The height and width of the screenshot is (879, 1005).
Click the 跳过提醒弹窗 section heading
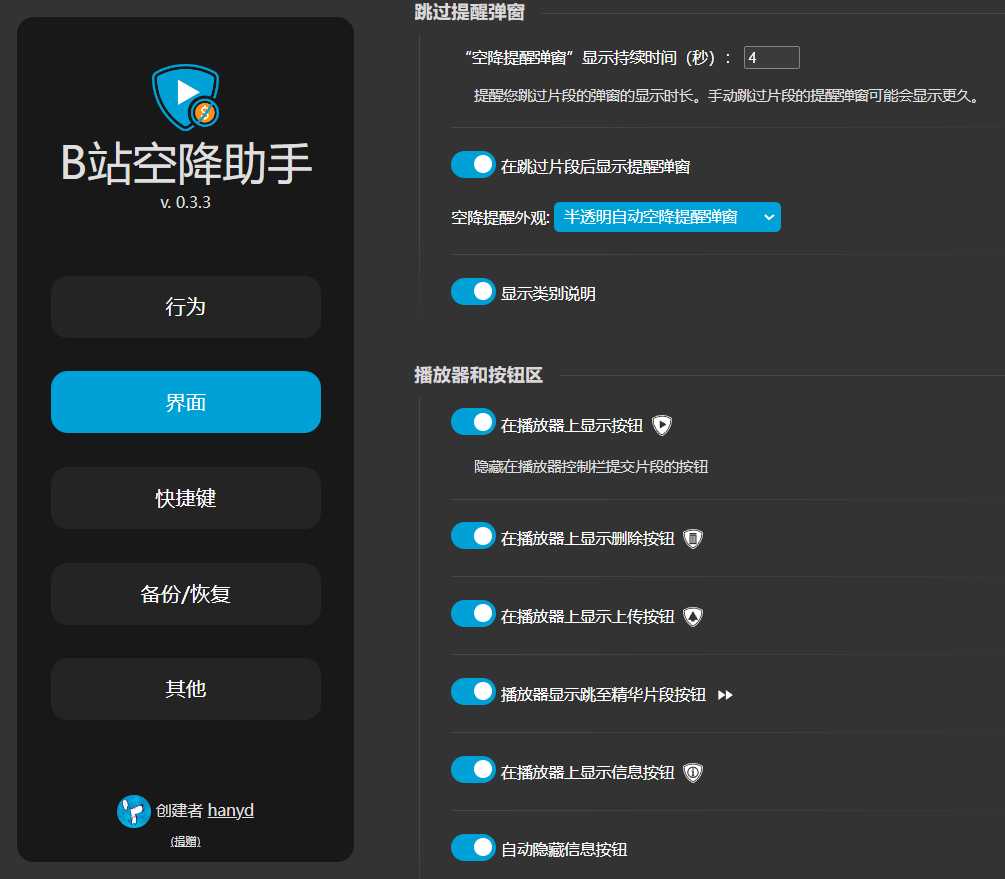click(470, 12)
